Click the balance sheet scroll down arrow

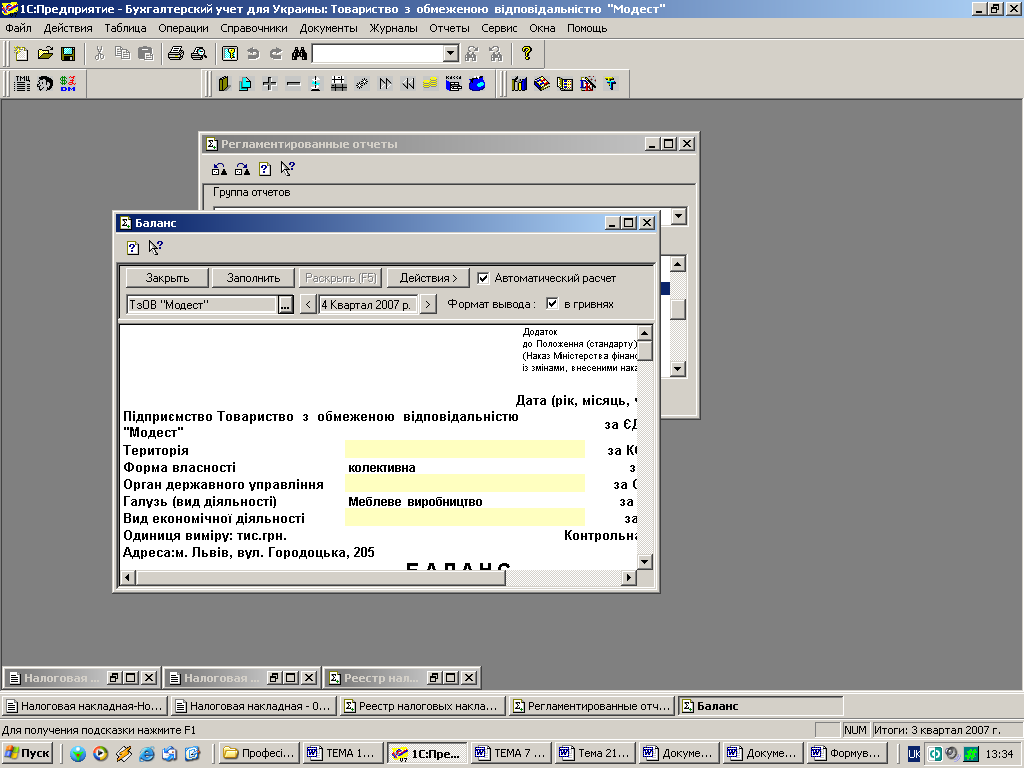645,562
